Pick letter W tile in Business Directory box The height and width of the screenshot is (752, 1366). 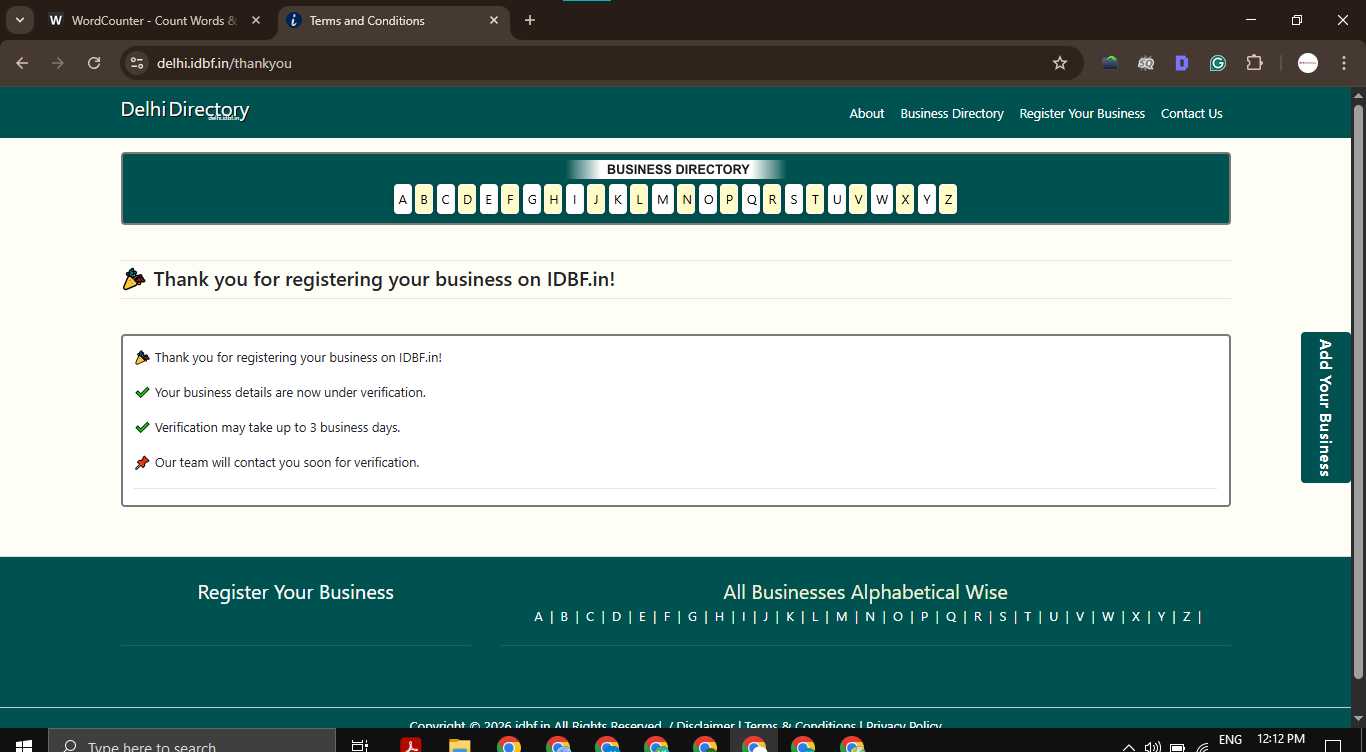pyautogui.click(x=882, y=199)
